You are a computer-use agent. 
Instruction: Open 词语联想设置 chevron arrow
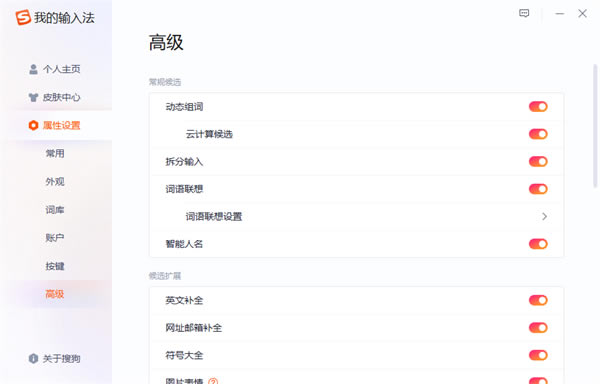[x=545, y=216]
